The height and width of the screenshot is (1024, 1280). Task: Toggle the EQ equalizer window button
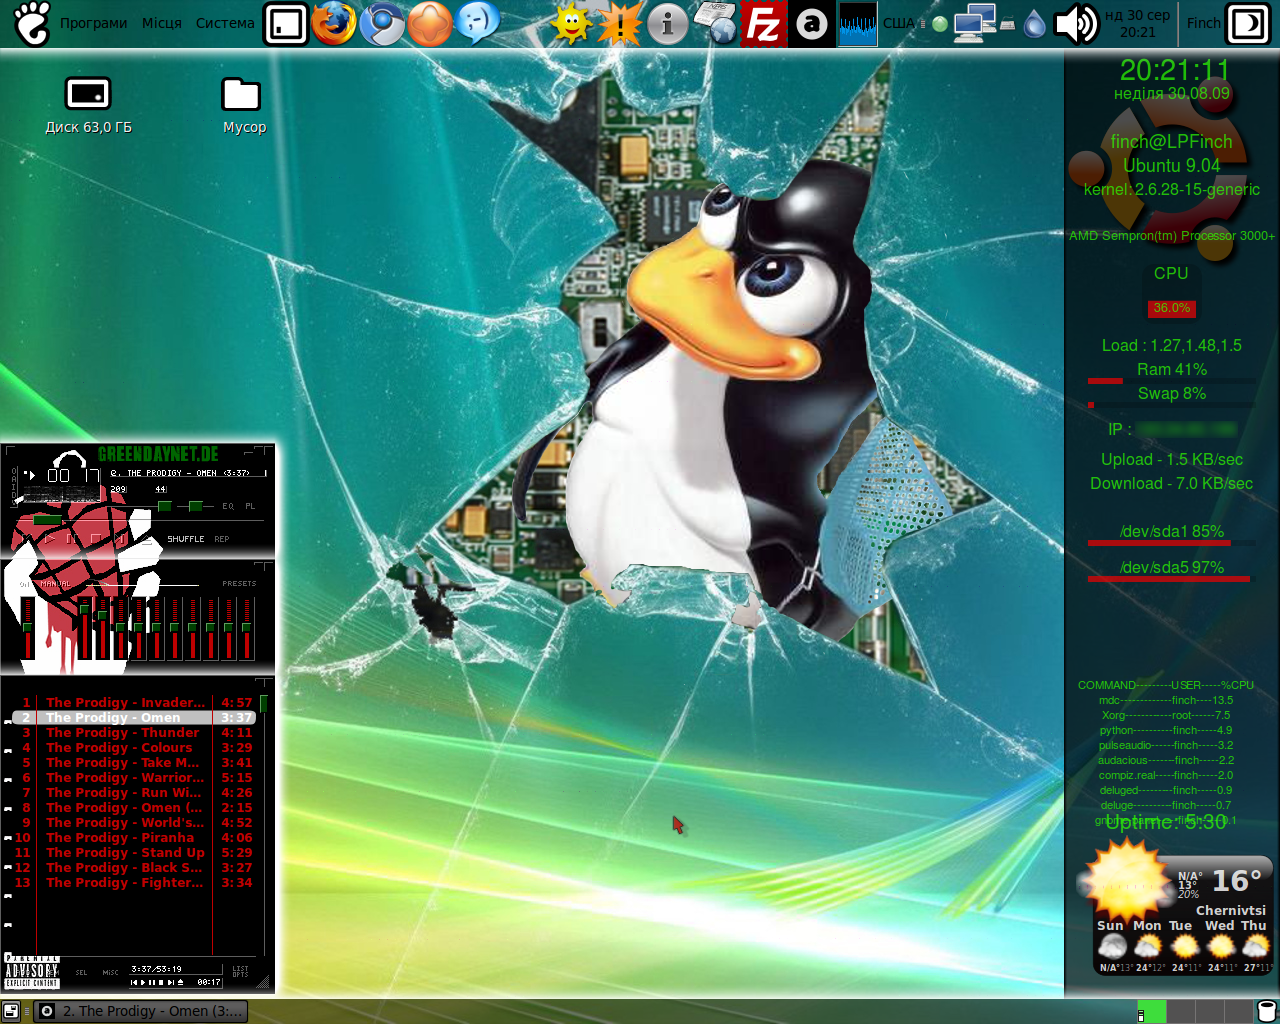228,506
